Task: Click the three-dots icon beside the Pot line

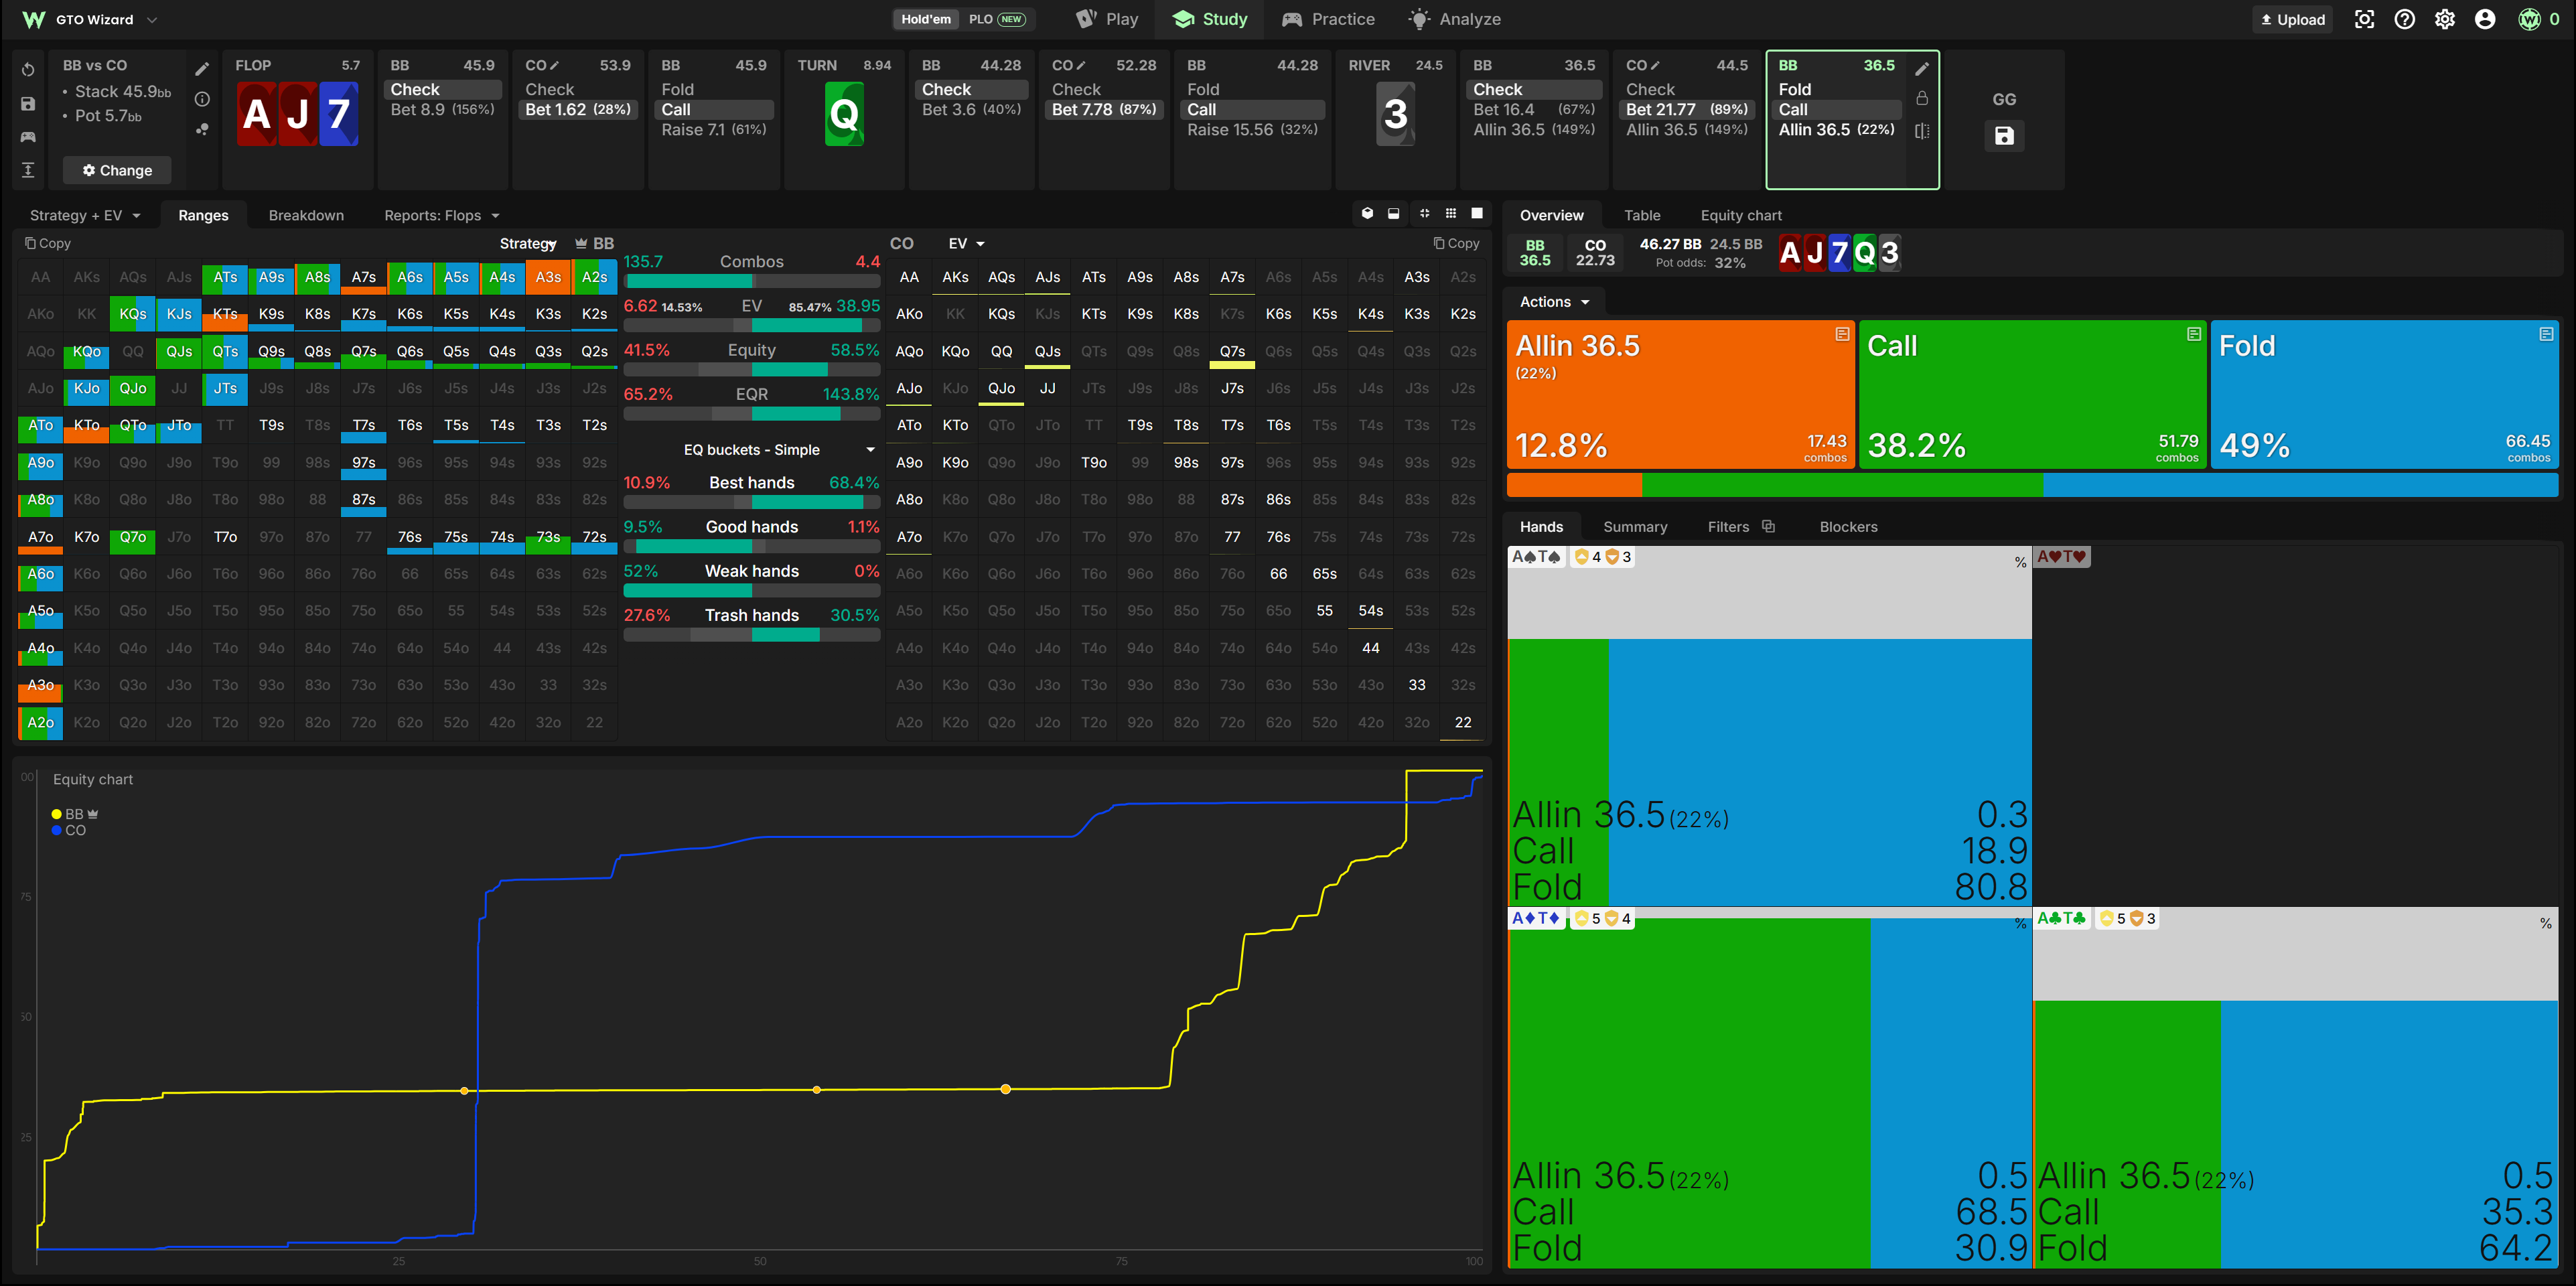Action: [x=202, y=129]
